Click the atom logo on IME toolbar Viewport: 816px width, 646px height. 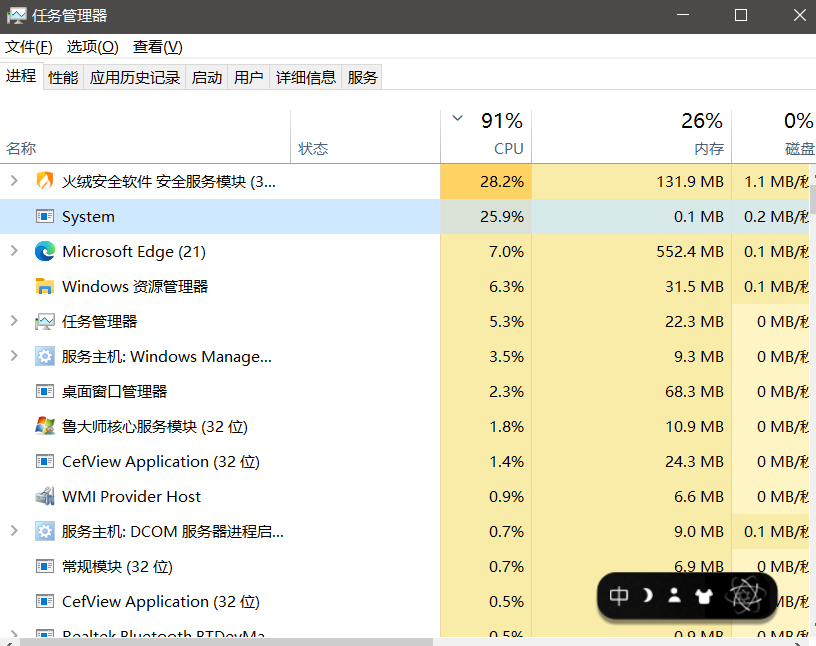pyautogui.click(x=743, y=596)
